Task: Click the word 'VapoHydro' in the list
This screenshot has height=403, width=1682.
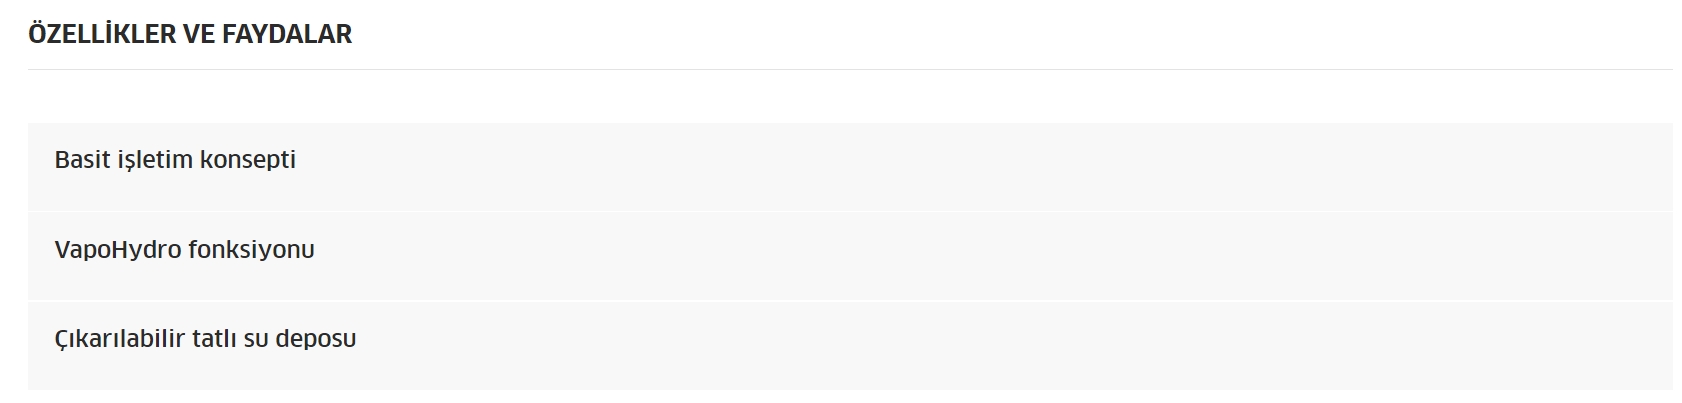Action: tap(118, 250)
